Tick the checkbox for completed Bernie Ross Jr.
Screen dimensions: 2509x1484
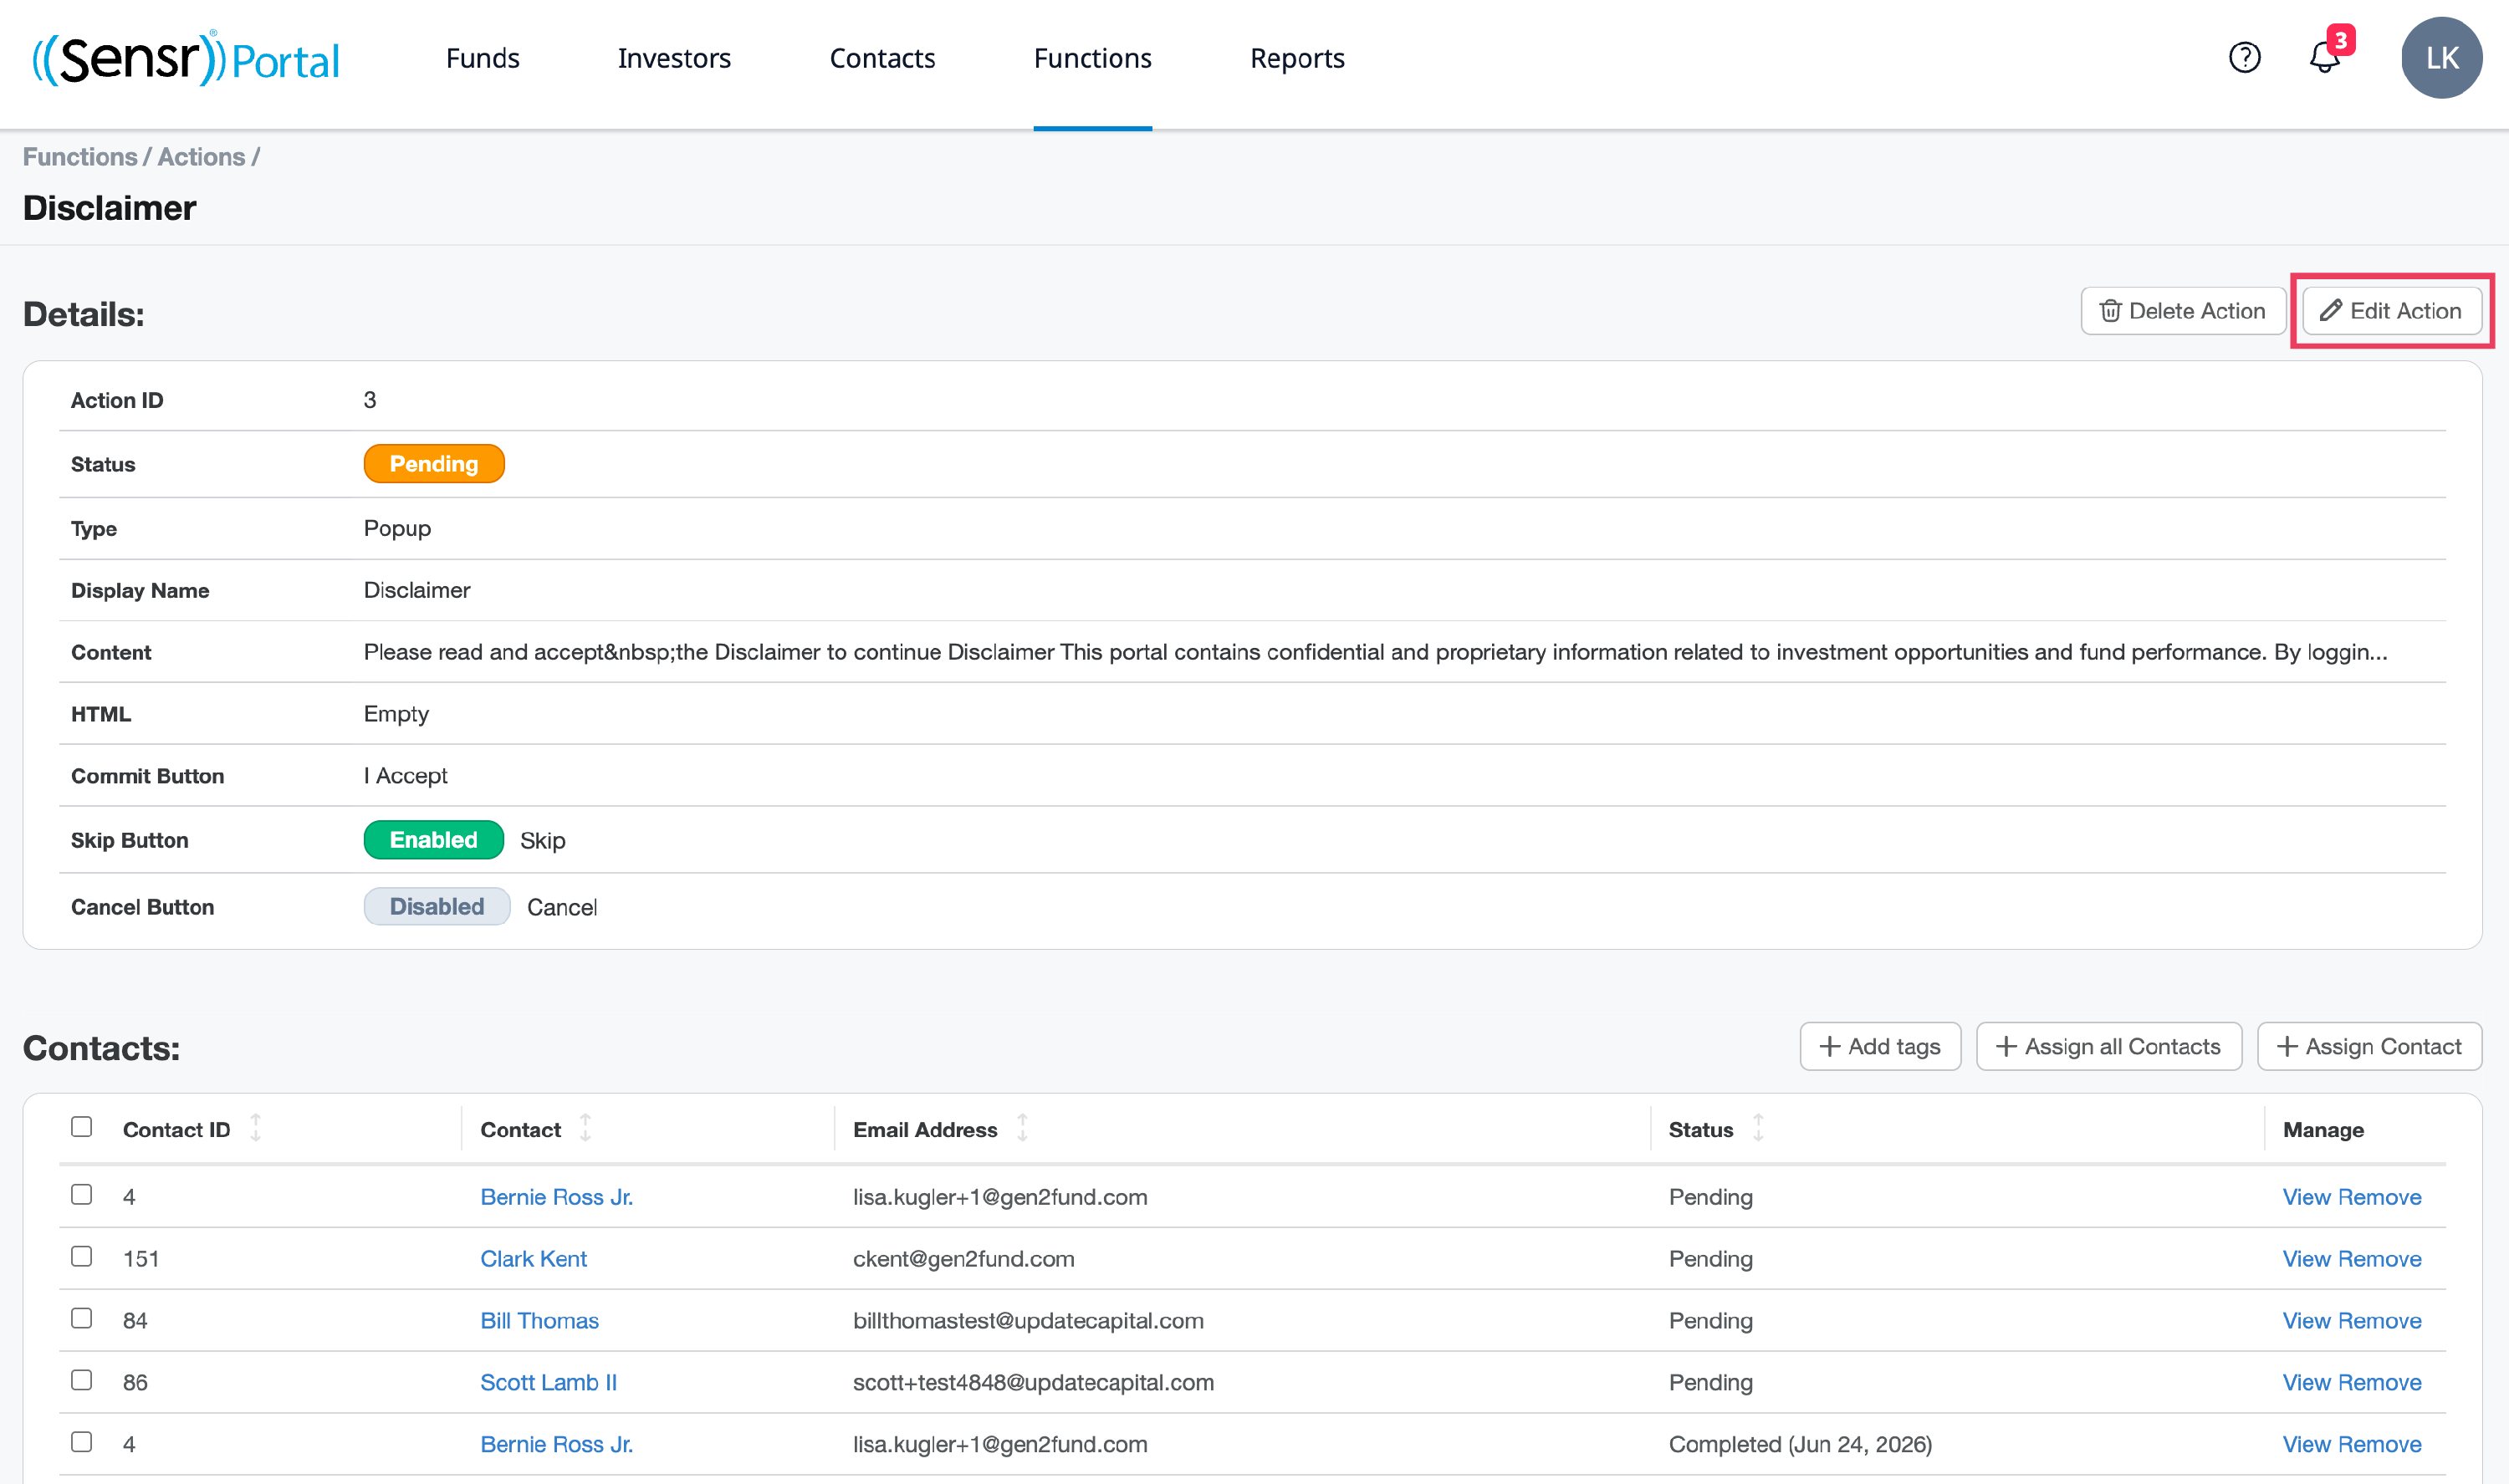pyautogui.click(x=82, y=1442)
